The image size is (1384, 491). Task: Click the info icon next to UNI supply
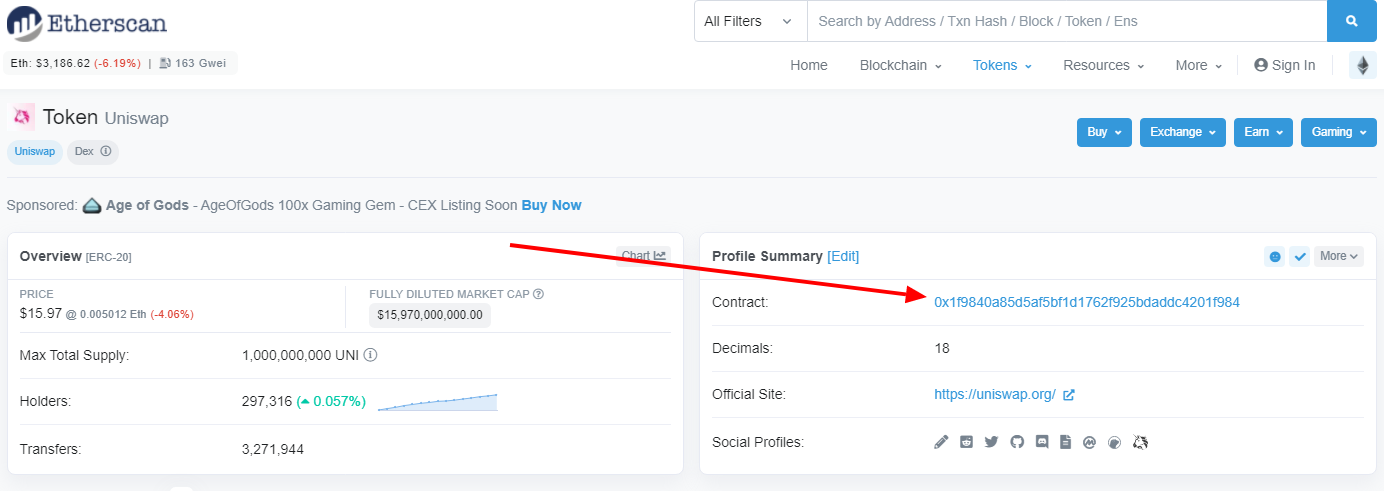(x=370, y=355)
